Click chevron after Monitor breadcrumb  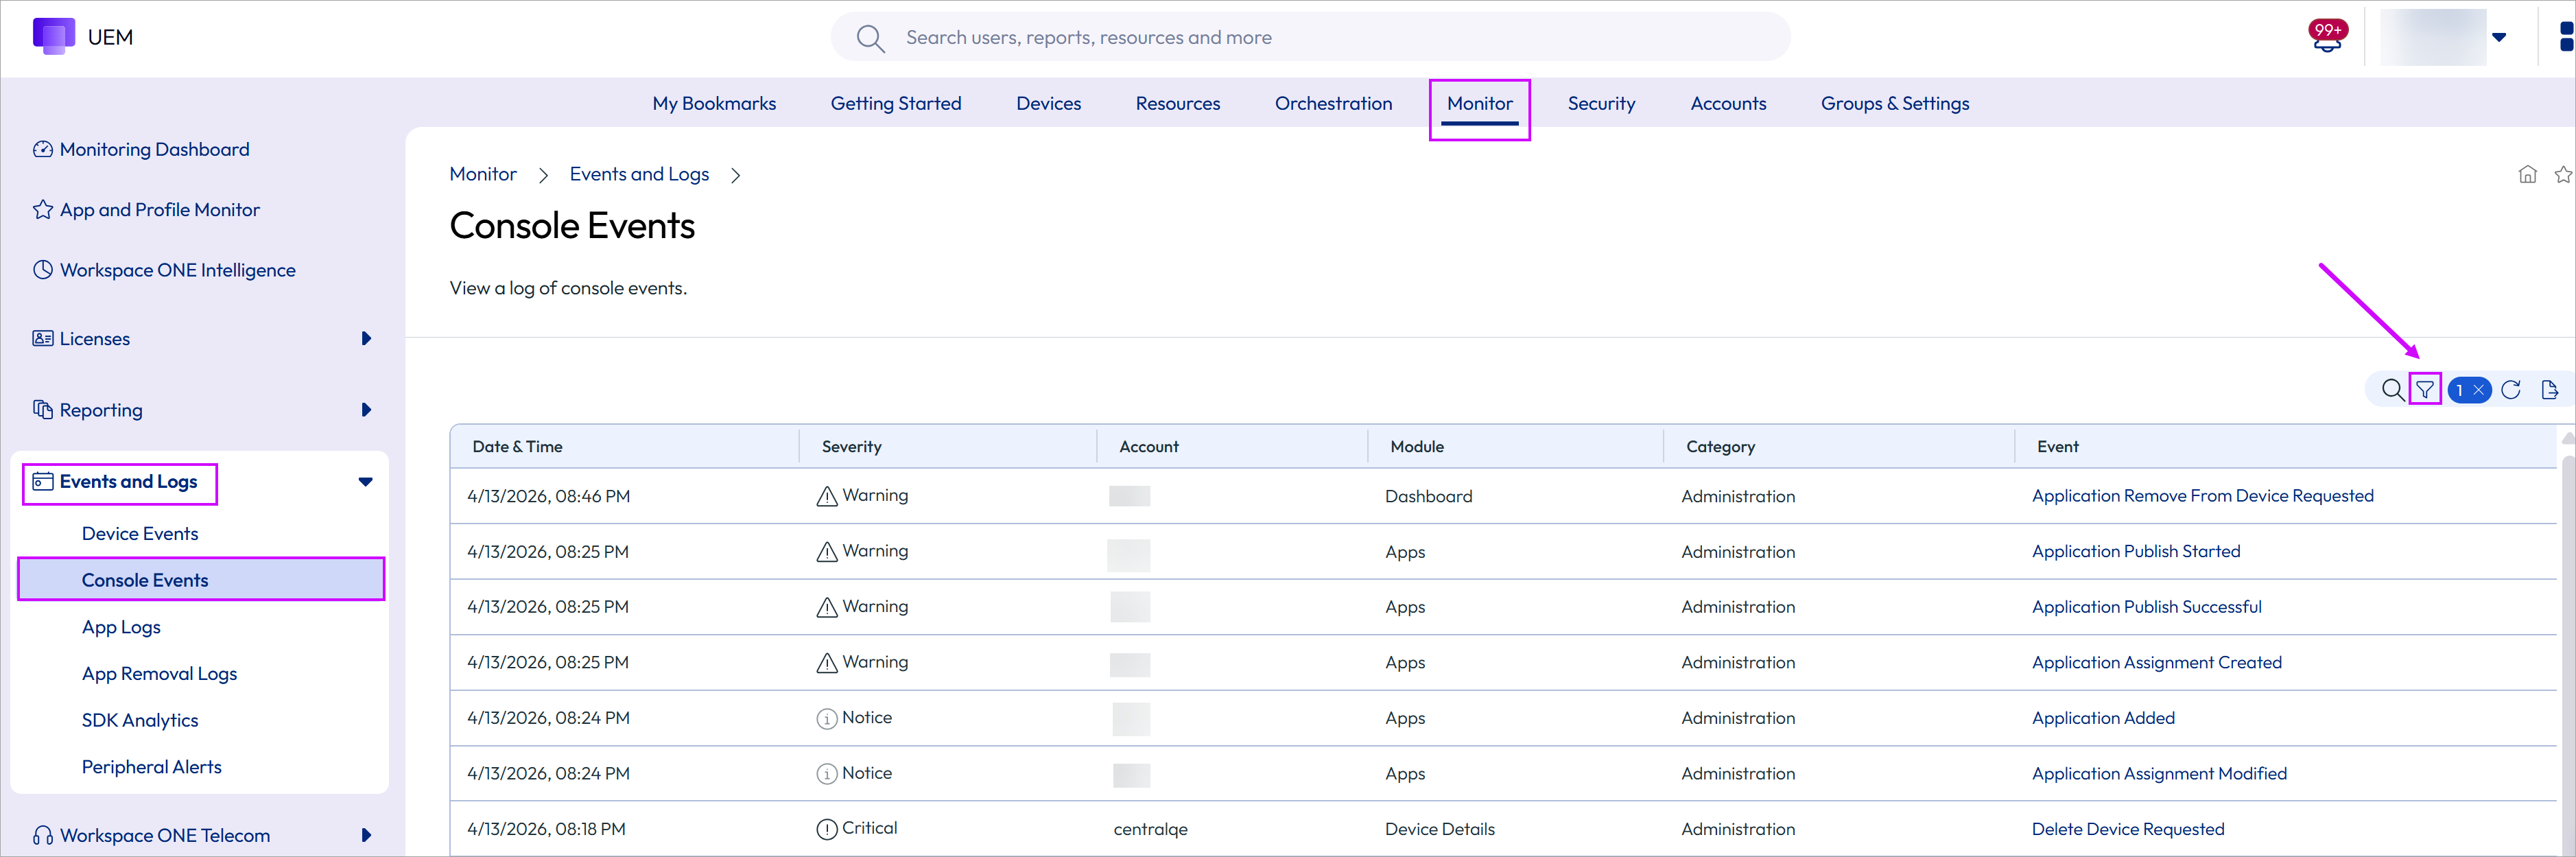543,176
